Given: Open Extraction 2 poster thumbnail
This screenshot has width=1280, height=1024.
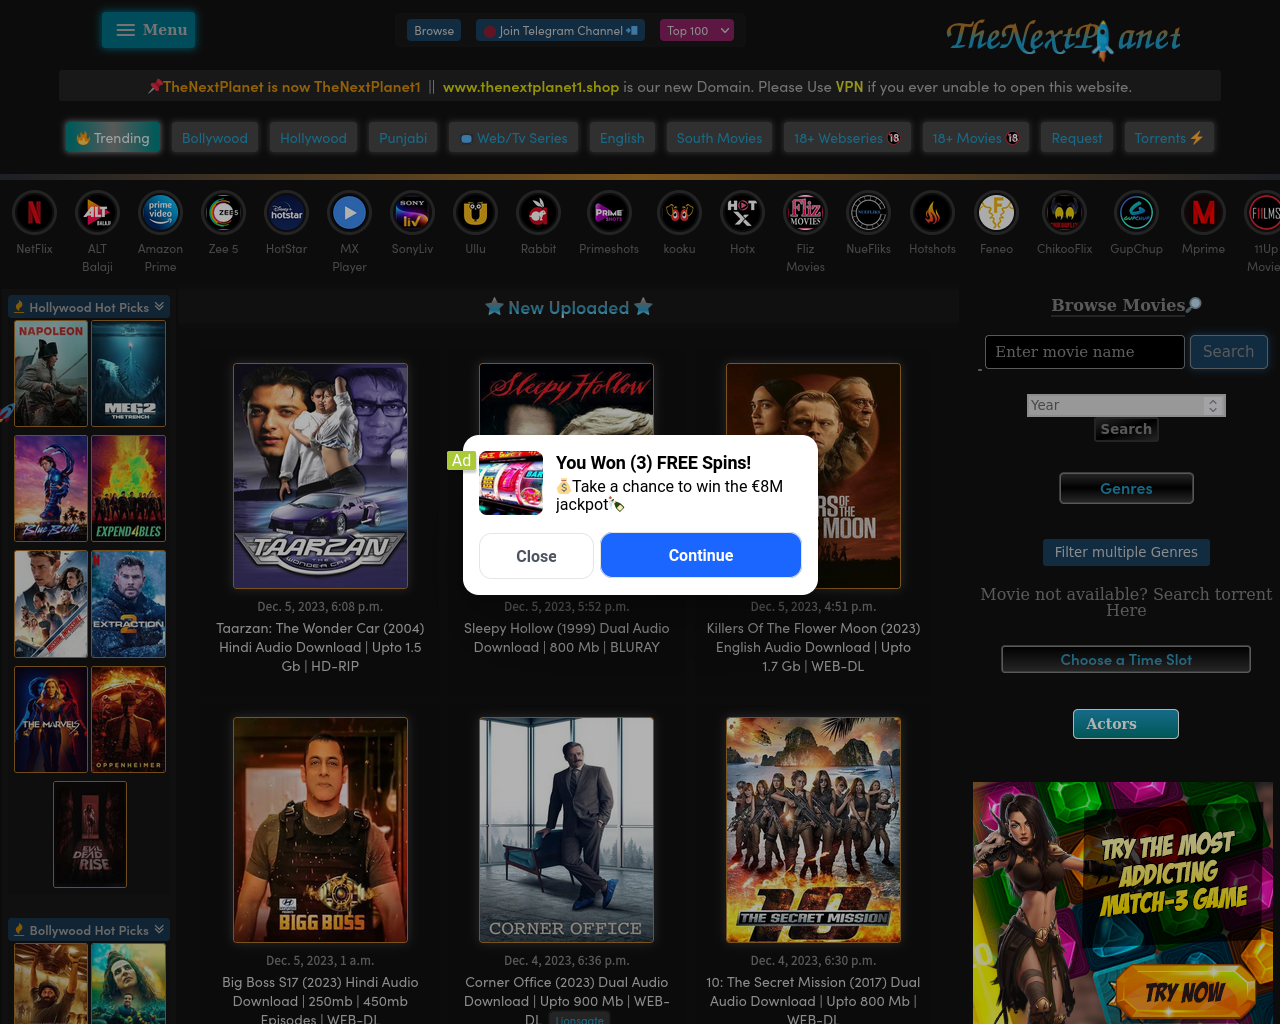Looking at the screenshot, I should click(129, 604).
